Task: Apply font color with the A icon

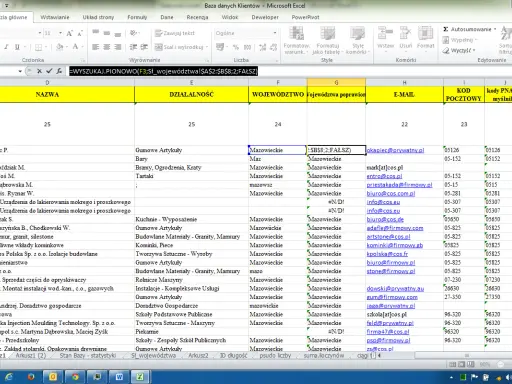Action: (x=75, y=47)
